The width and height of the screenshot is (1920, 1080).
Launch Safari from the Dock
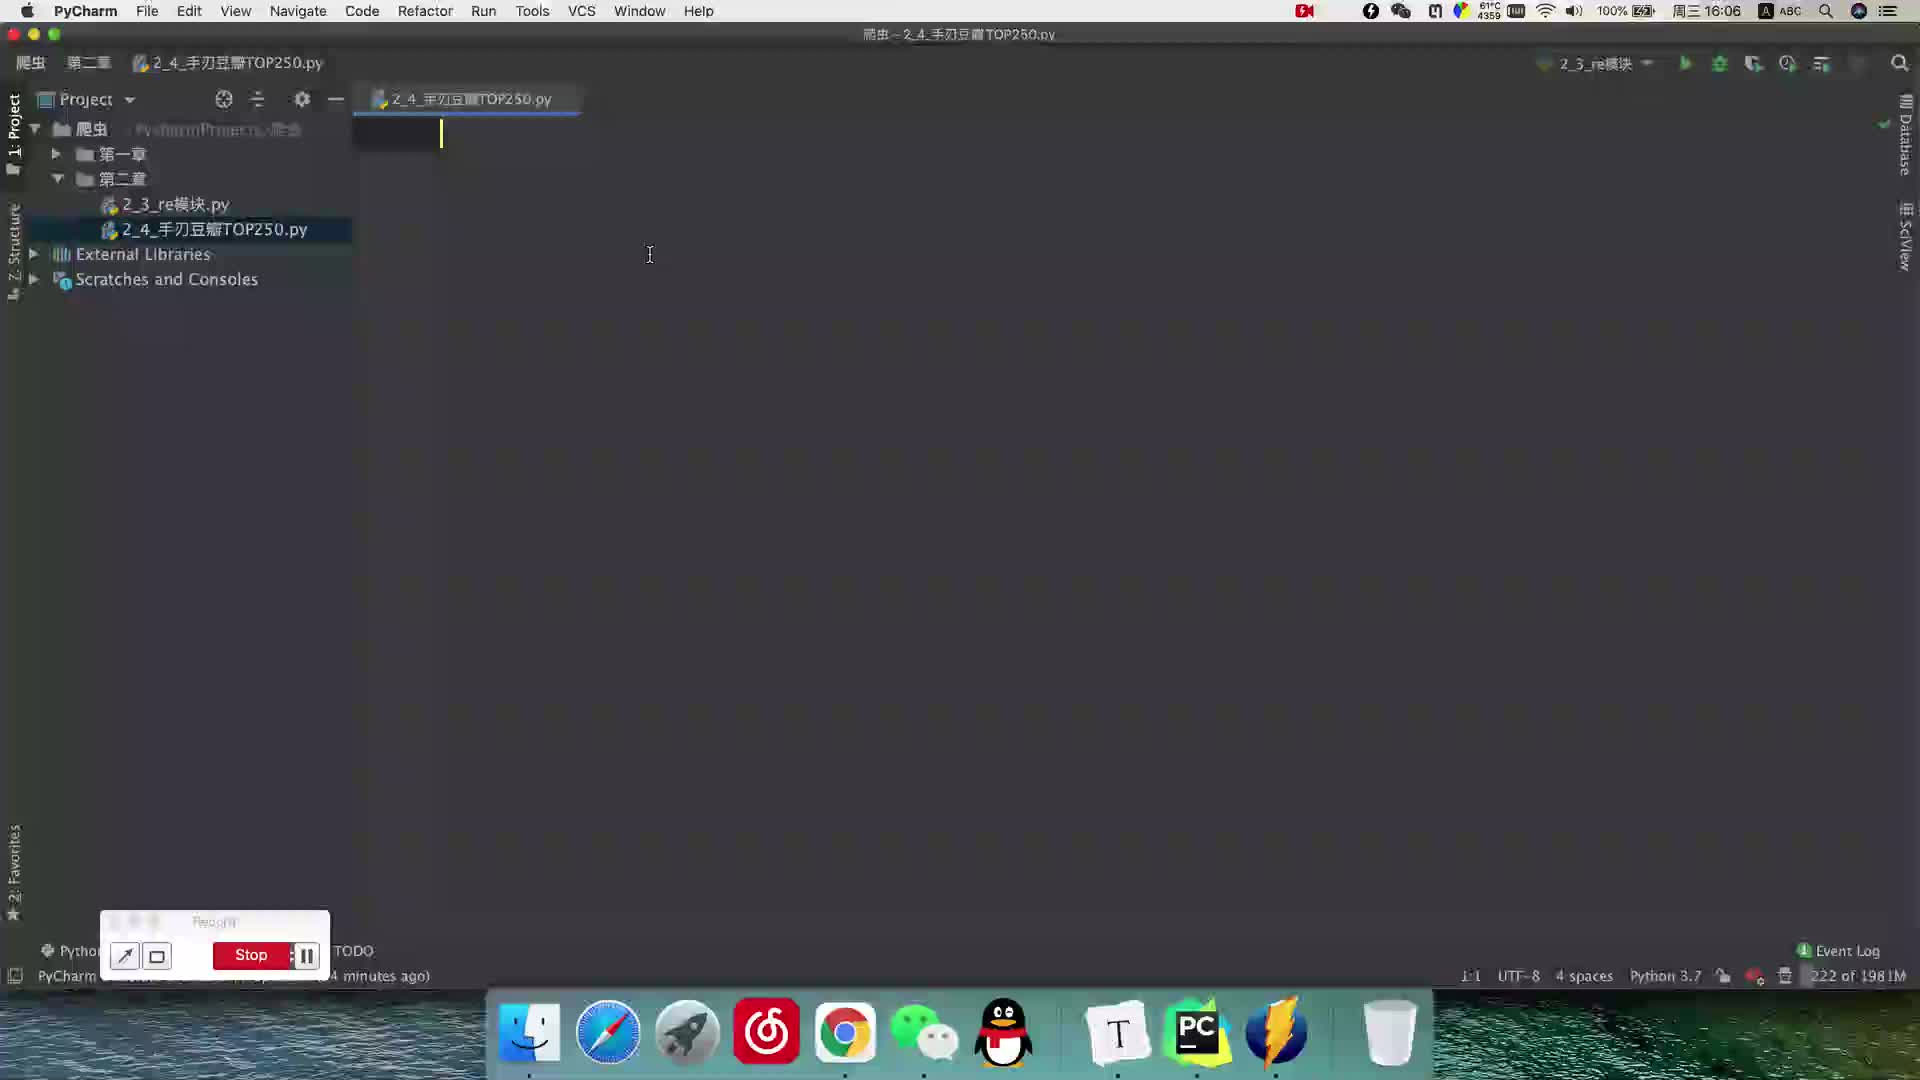[608, 1032]
